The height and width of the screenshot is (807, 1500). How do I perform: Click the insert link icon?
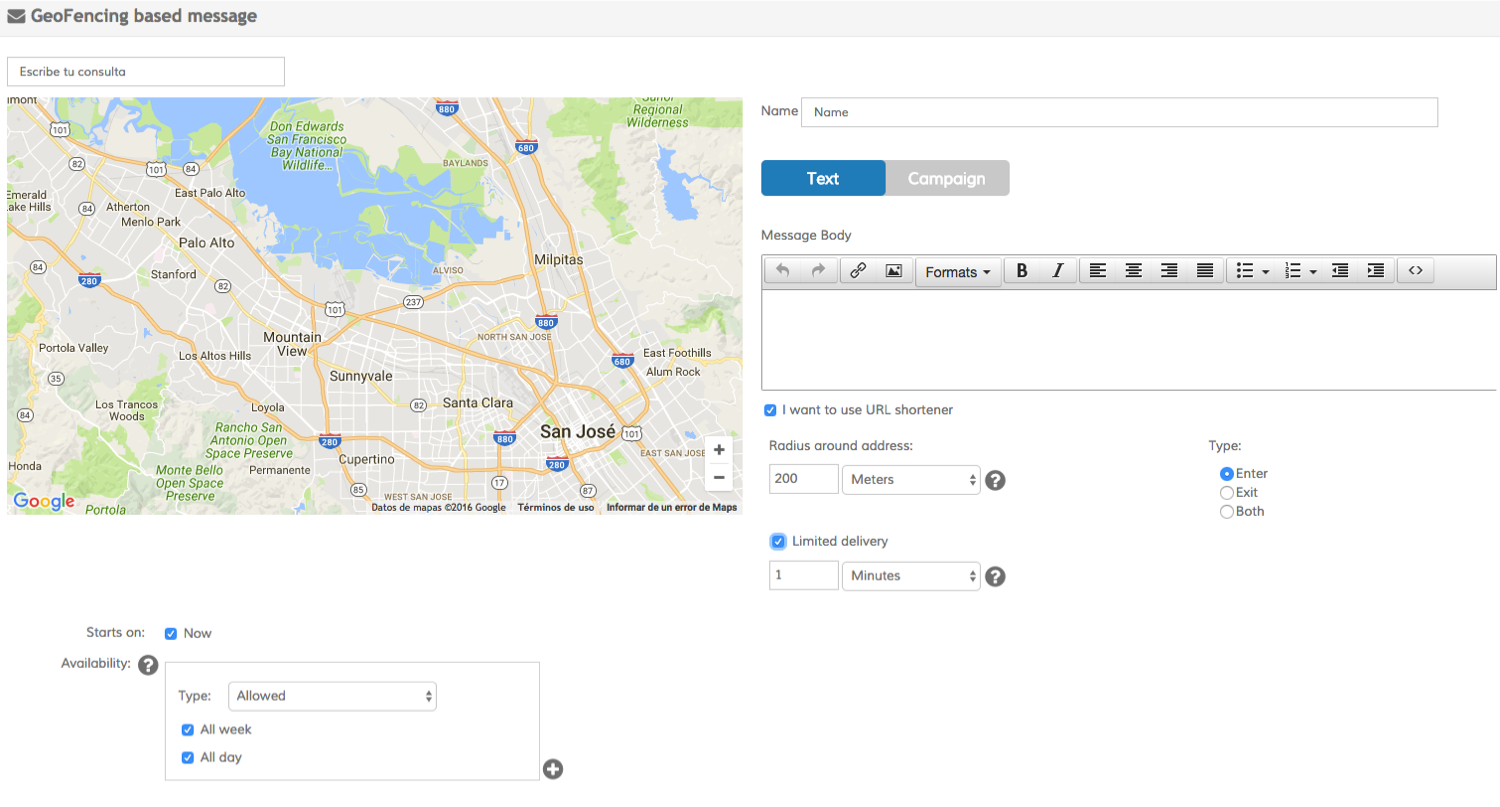point(857,271)
